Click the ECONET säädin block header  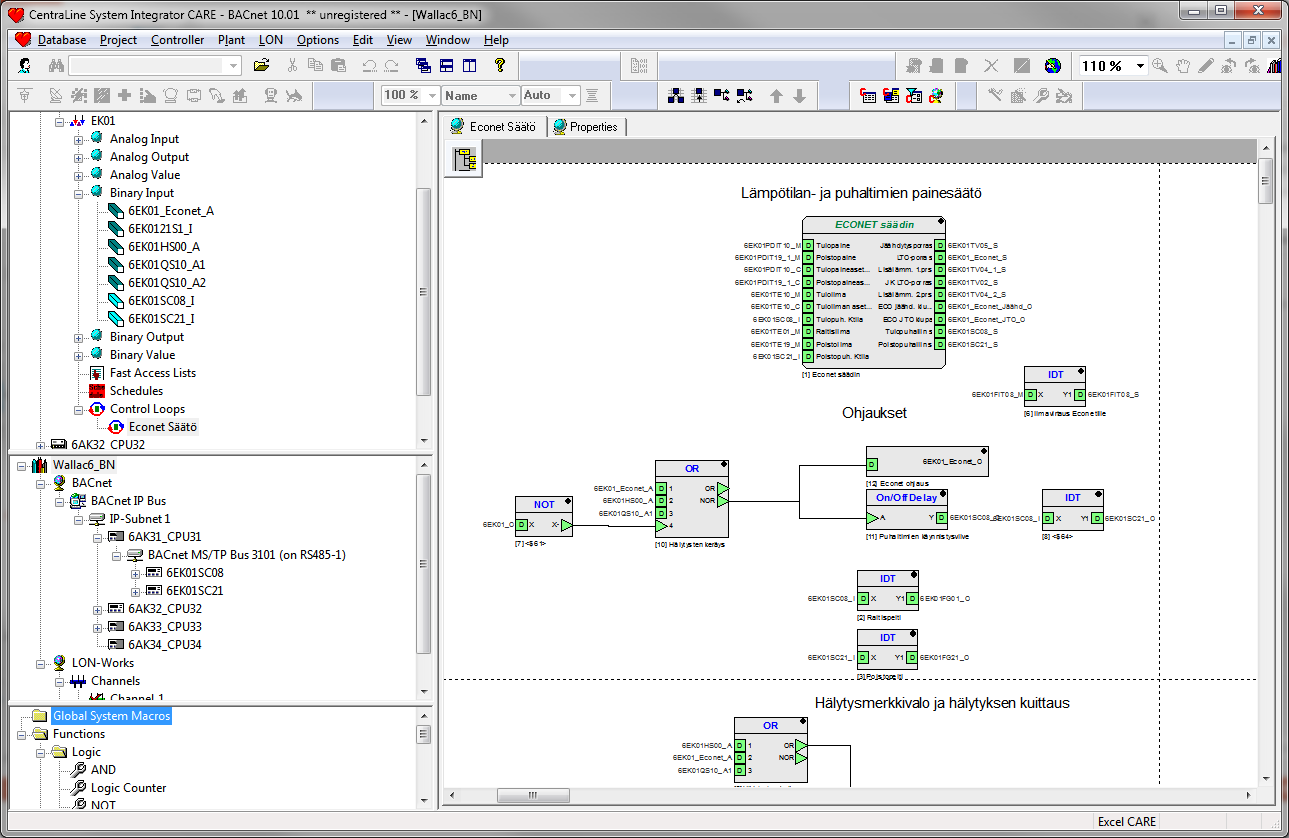tap(874, 224)
